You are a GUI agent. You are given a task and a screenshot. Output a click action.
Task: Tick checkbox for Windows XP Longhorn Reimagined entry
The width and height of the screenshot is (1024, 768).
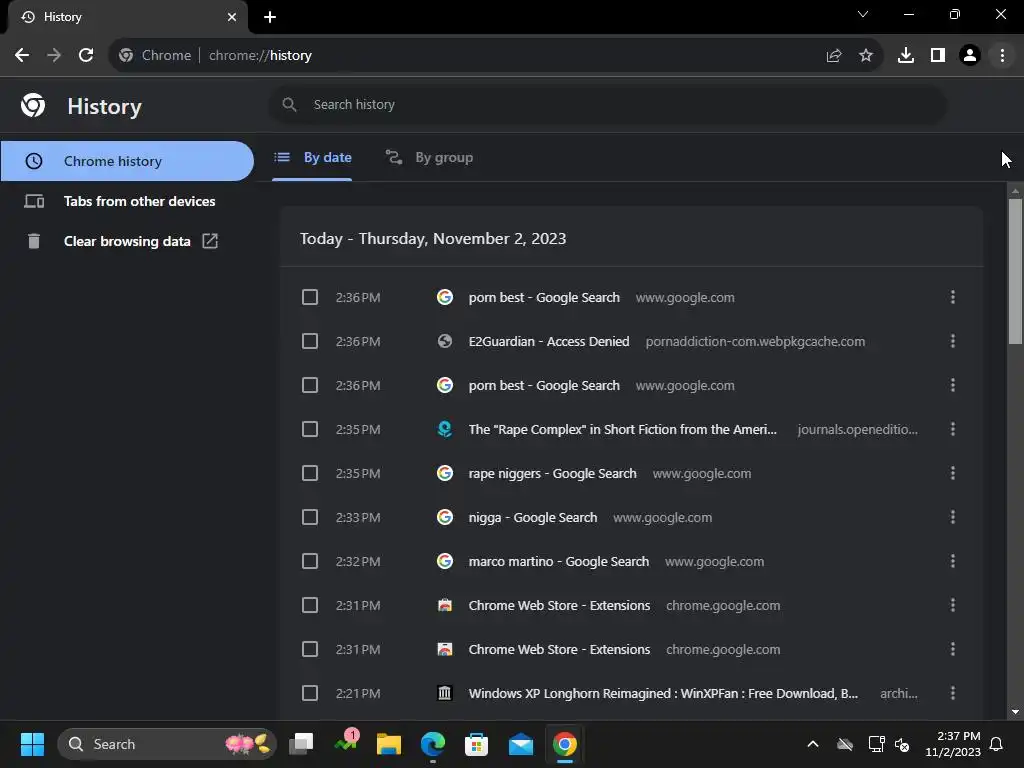pyautogui.click(x=310, y=693)
